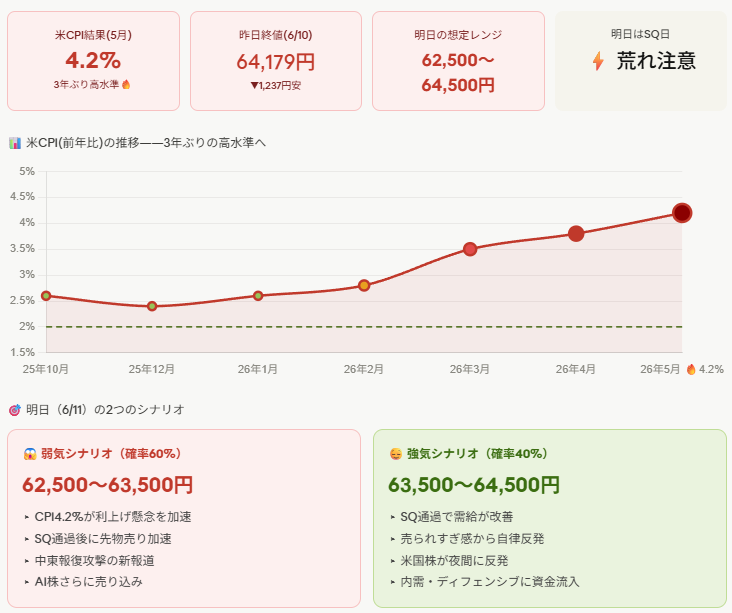Click CPI4.2%が利上げ懸念を加速 bullet
The width and height of the screenshot is (732, 613).
point(113,517)
